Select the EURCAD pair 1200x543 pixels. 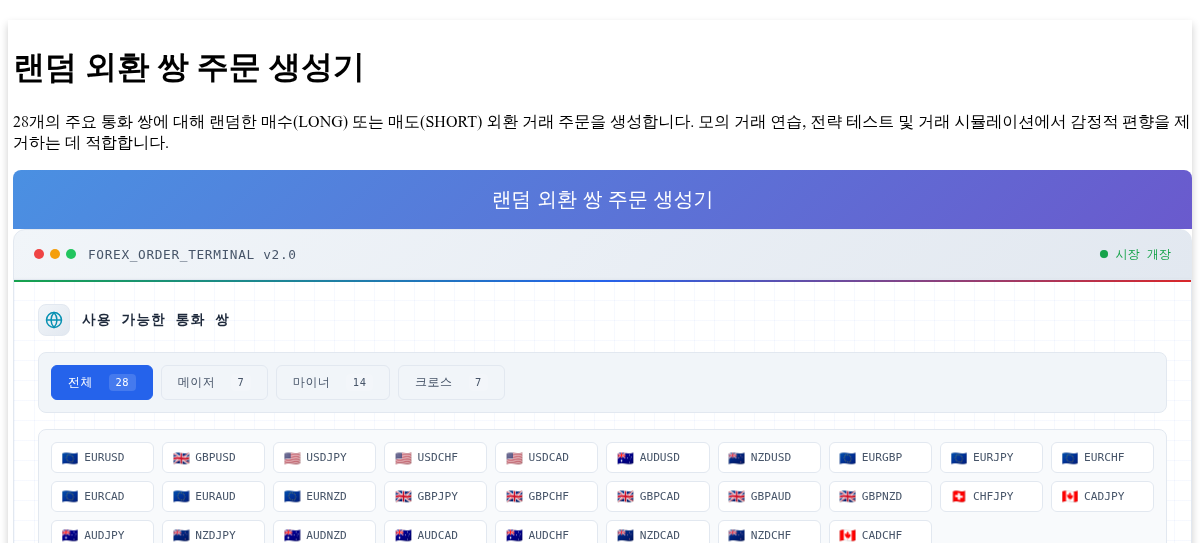click(102, 497)
